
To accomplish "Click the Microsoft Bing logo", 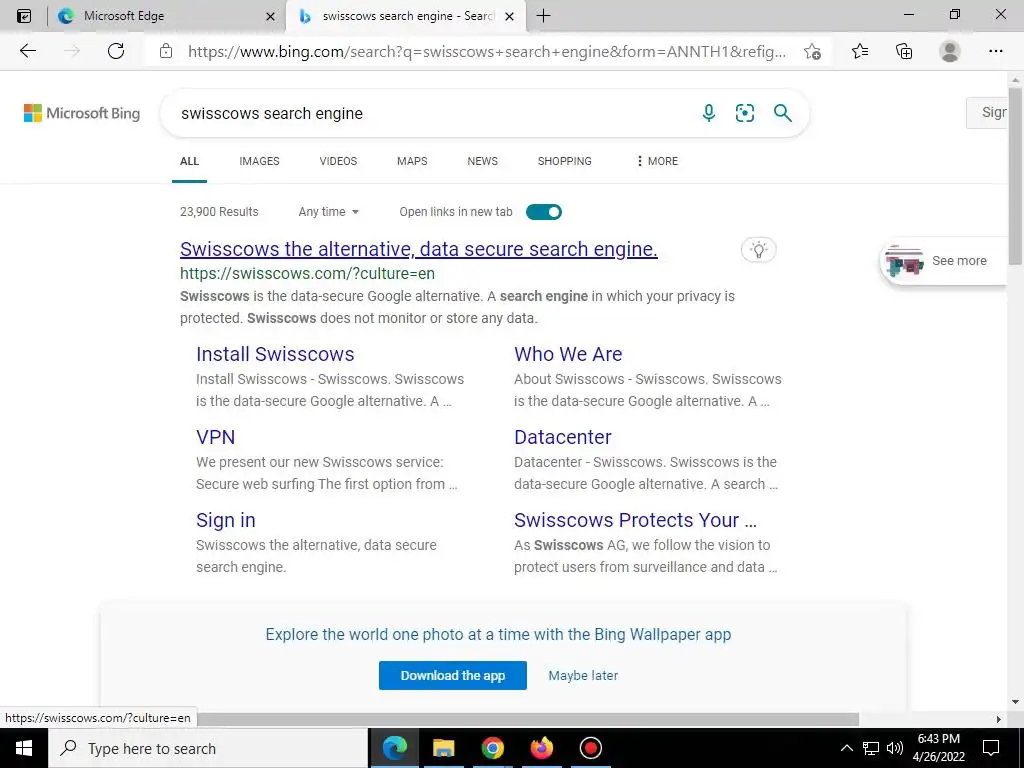I will pyautogui.click(x=82, y=113).
